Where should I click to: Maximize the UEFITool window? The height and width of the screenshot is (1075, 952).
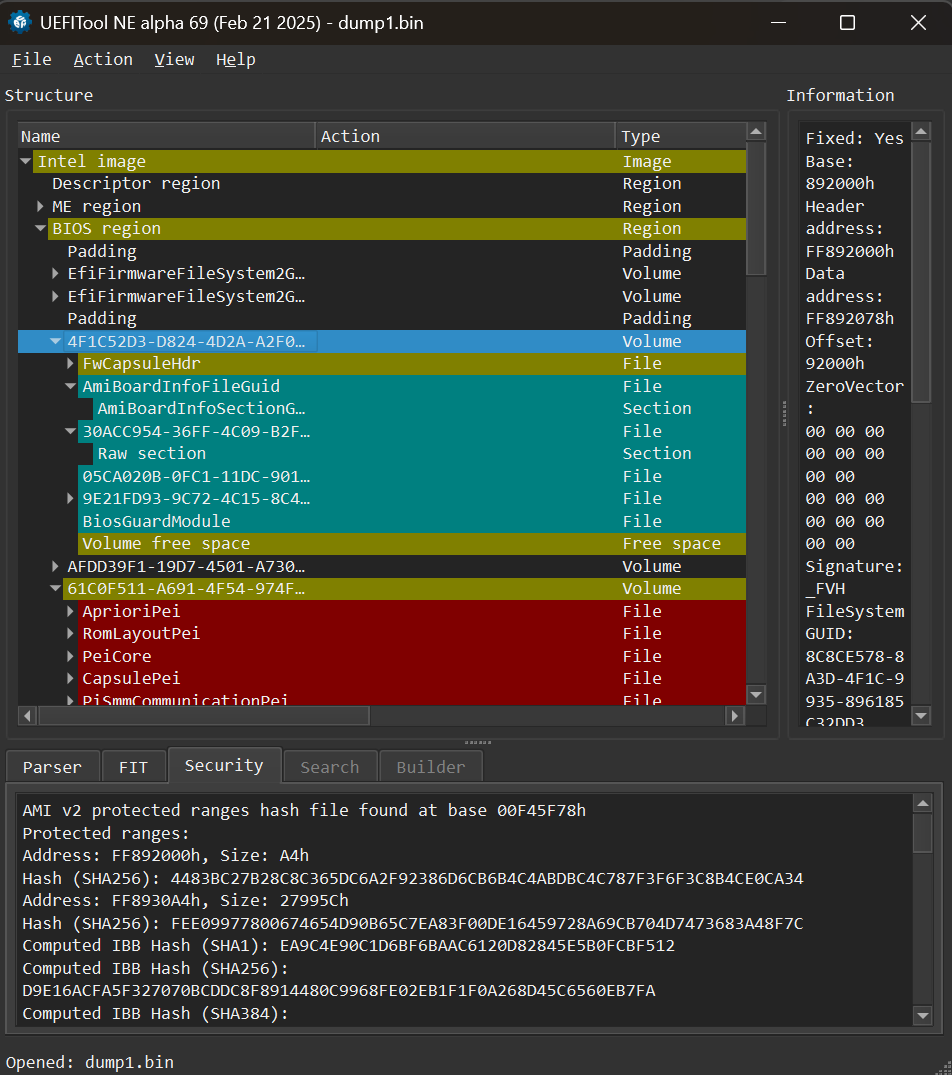pos(848,23)
